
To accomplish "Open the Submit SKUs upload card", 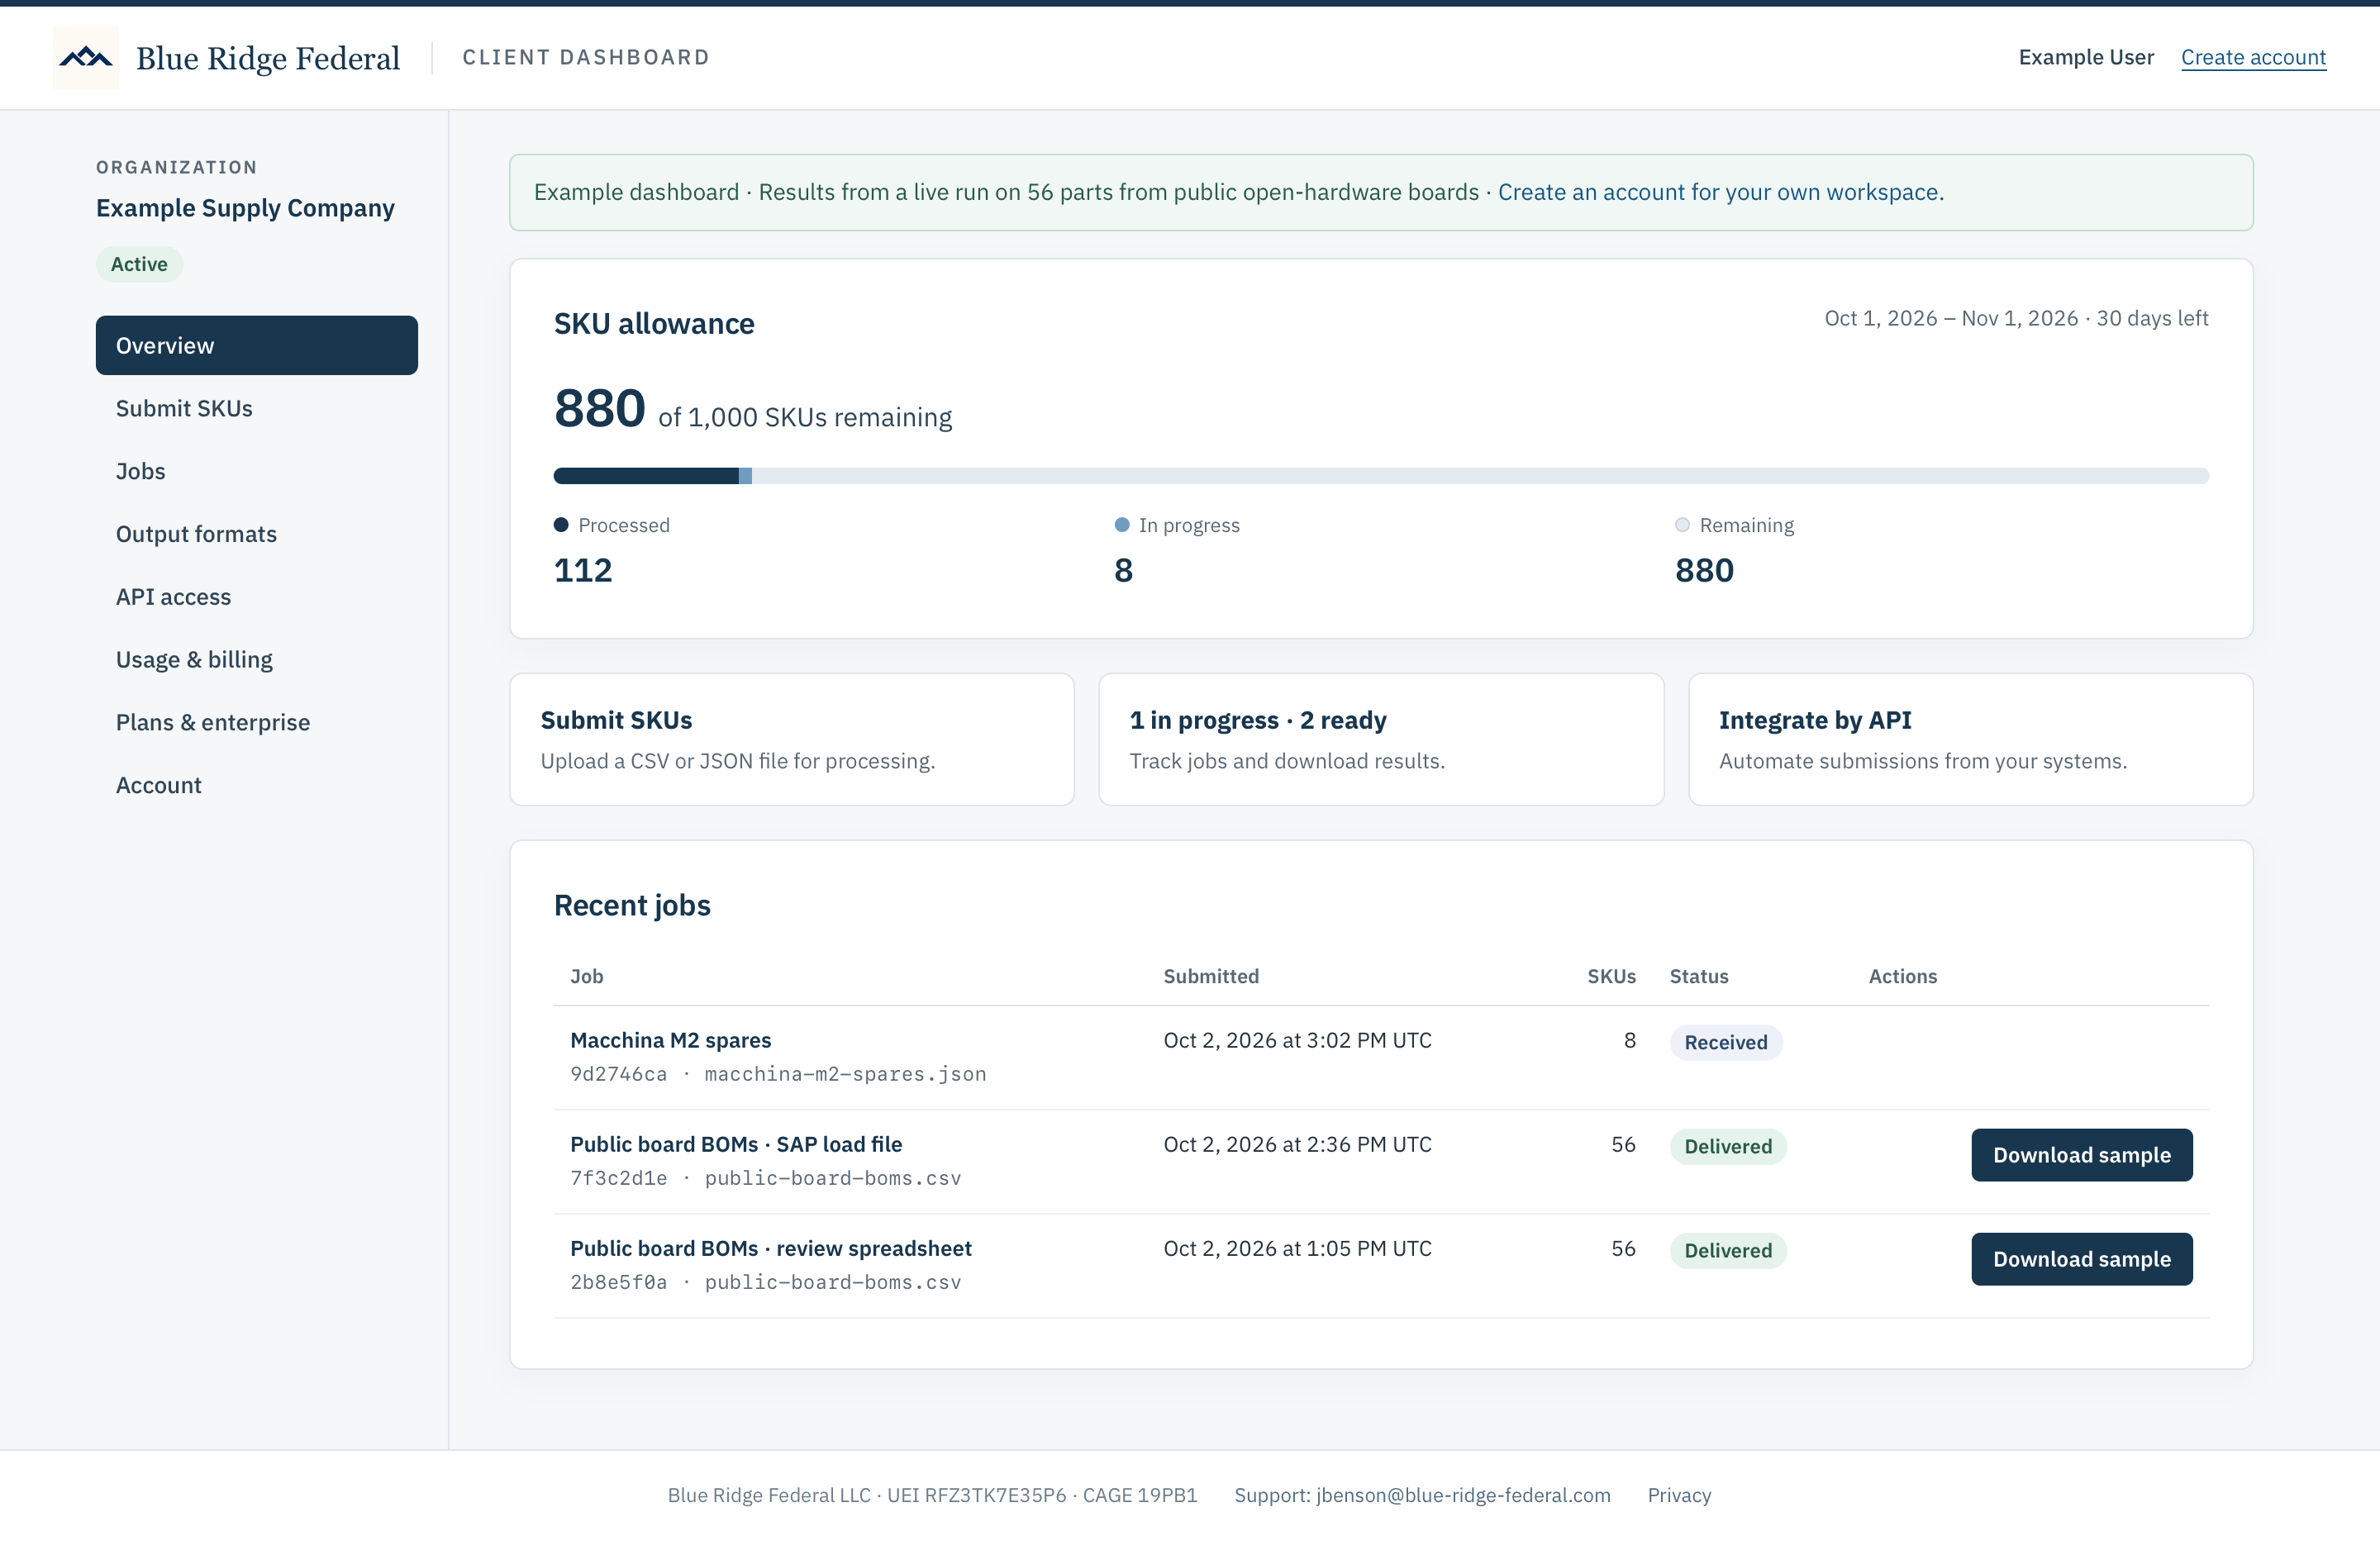I will 792,739.
